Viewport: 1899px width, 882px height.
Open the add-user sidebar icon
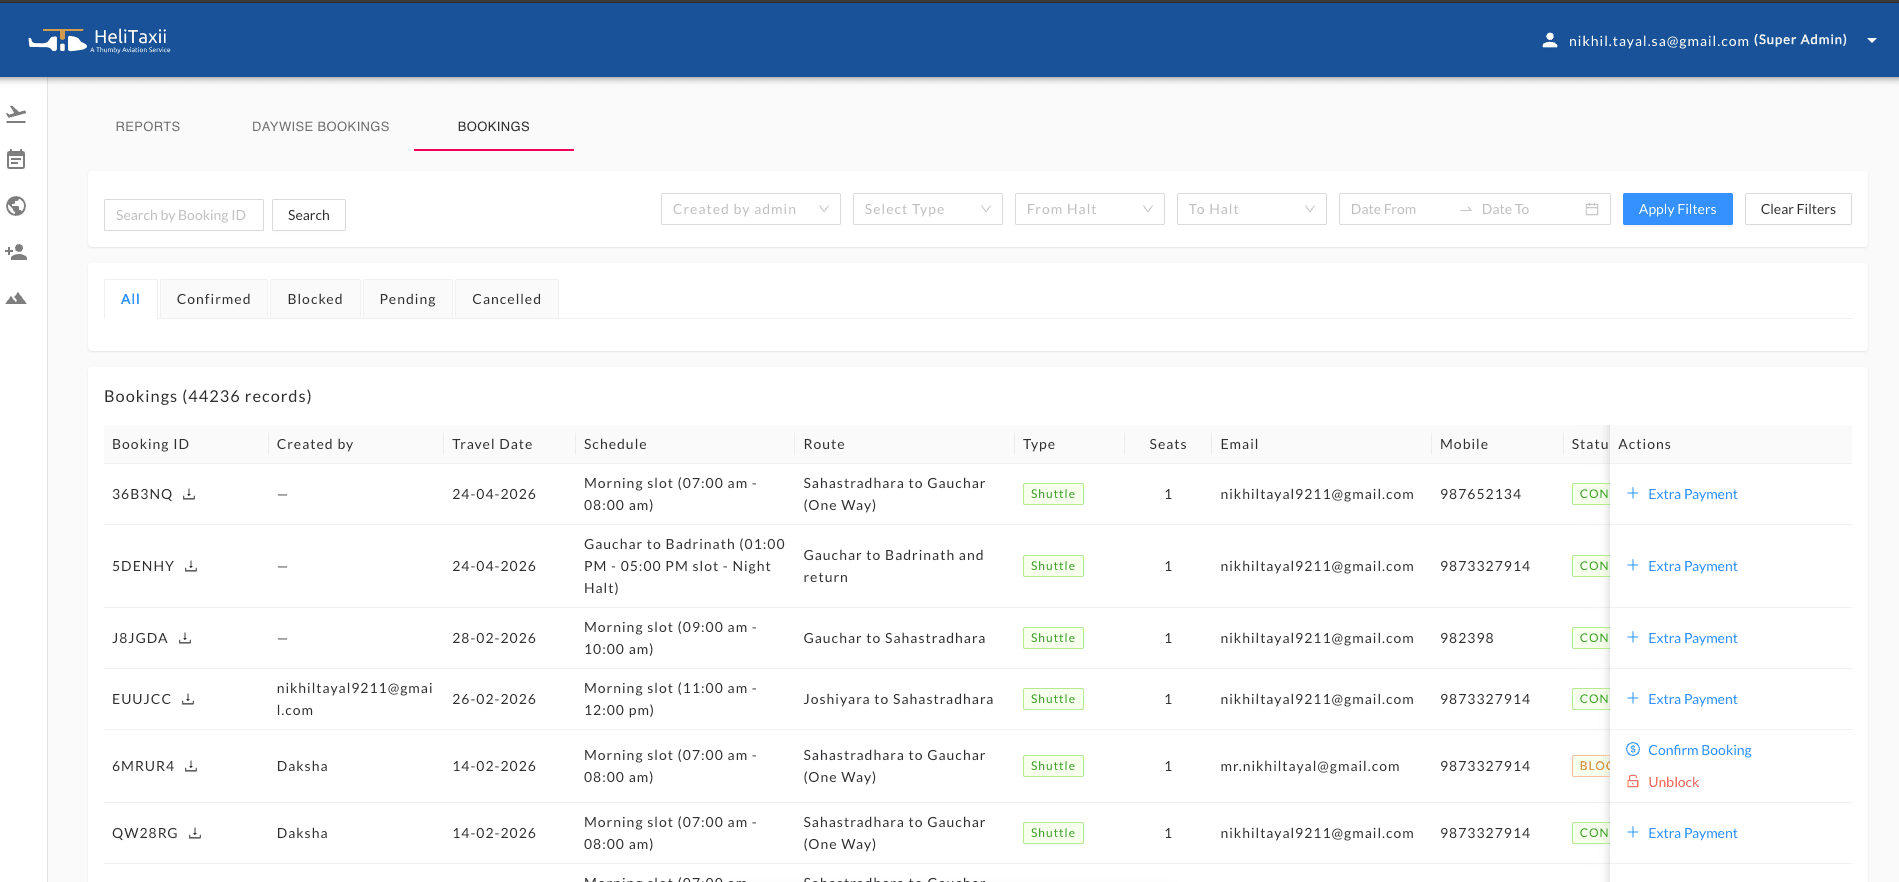point(16,252)
